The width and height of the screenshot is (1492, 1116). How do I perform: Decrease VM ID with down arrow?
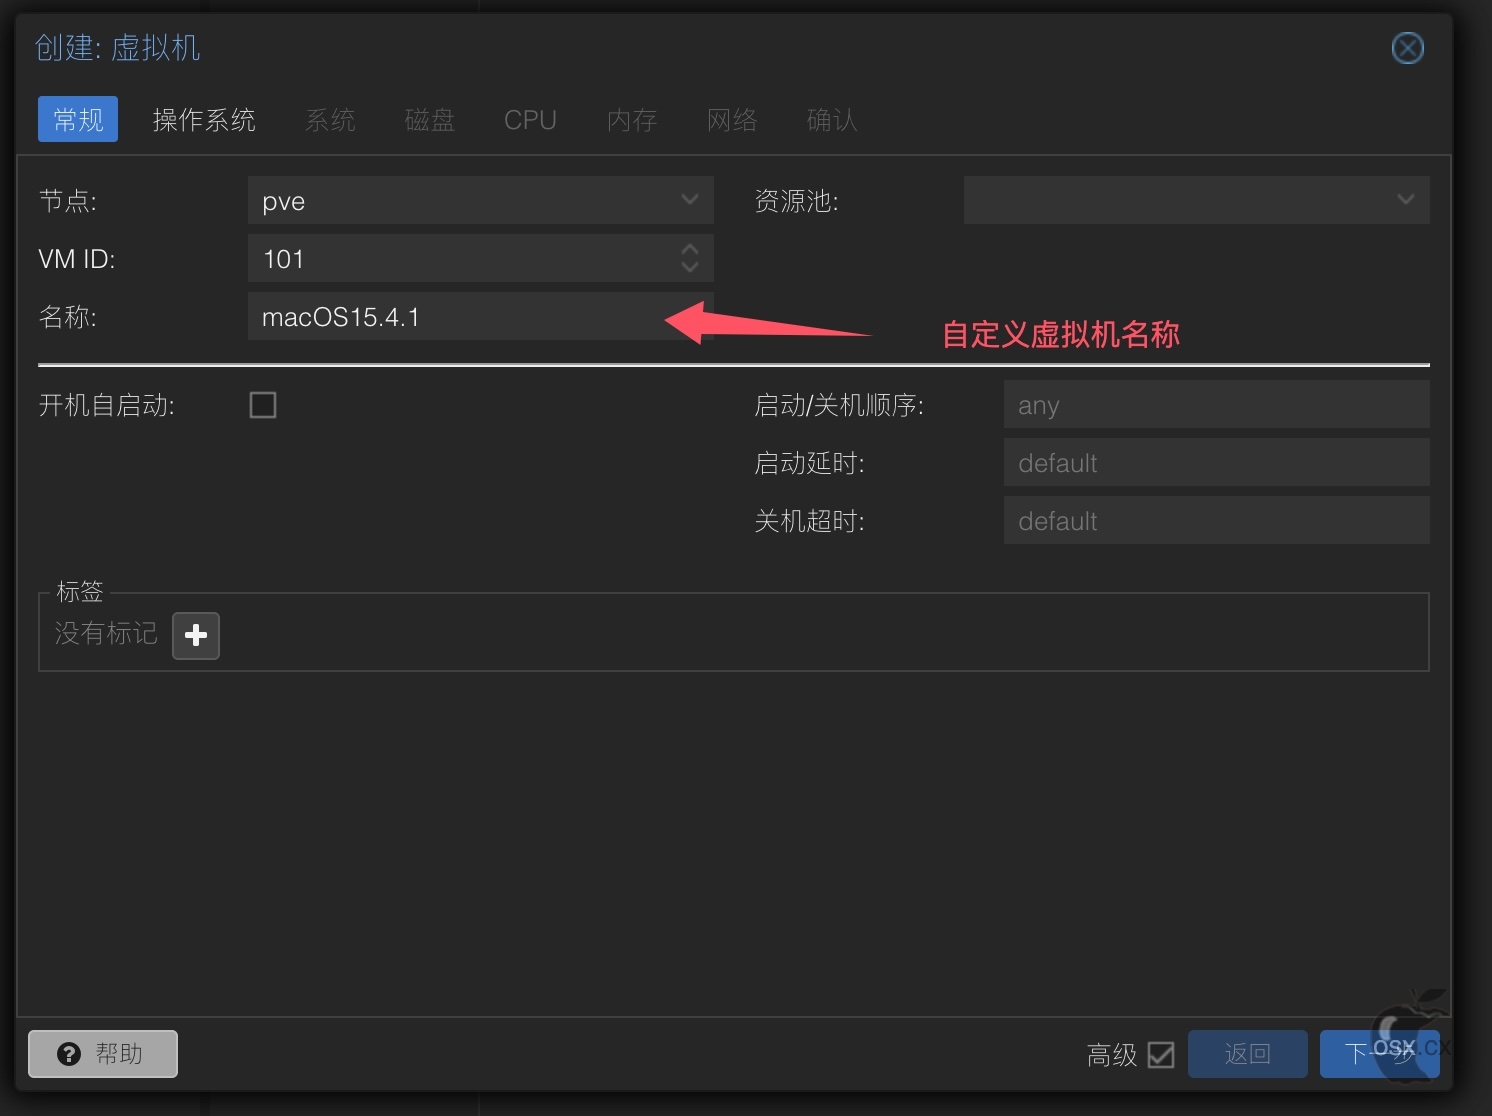pyautogui.click(x=690, y=267)
